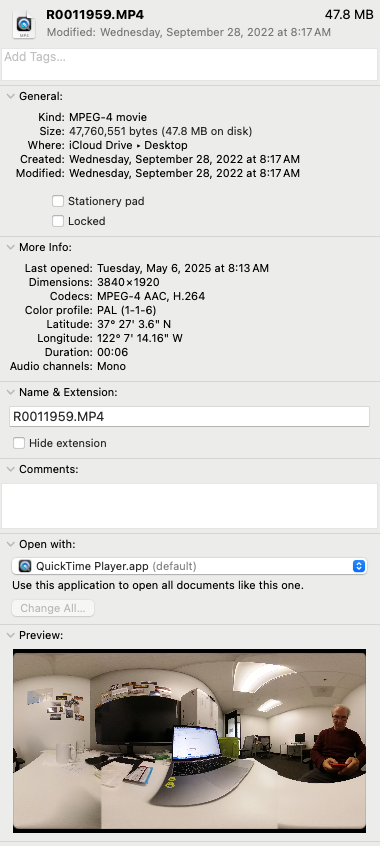Click the 360 video preview thumbnail
This screenshot has width=380, height=846.
click(x=189, y=741)
